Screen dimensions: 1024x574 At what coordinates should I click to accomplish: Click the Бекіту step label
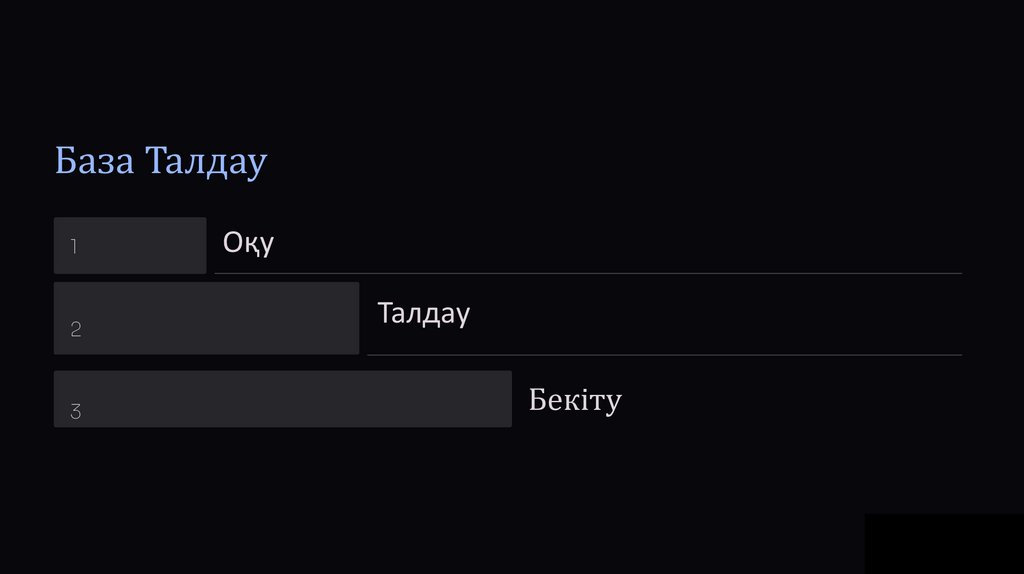click(x=575, y=400)
